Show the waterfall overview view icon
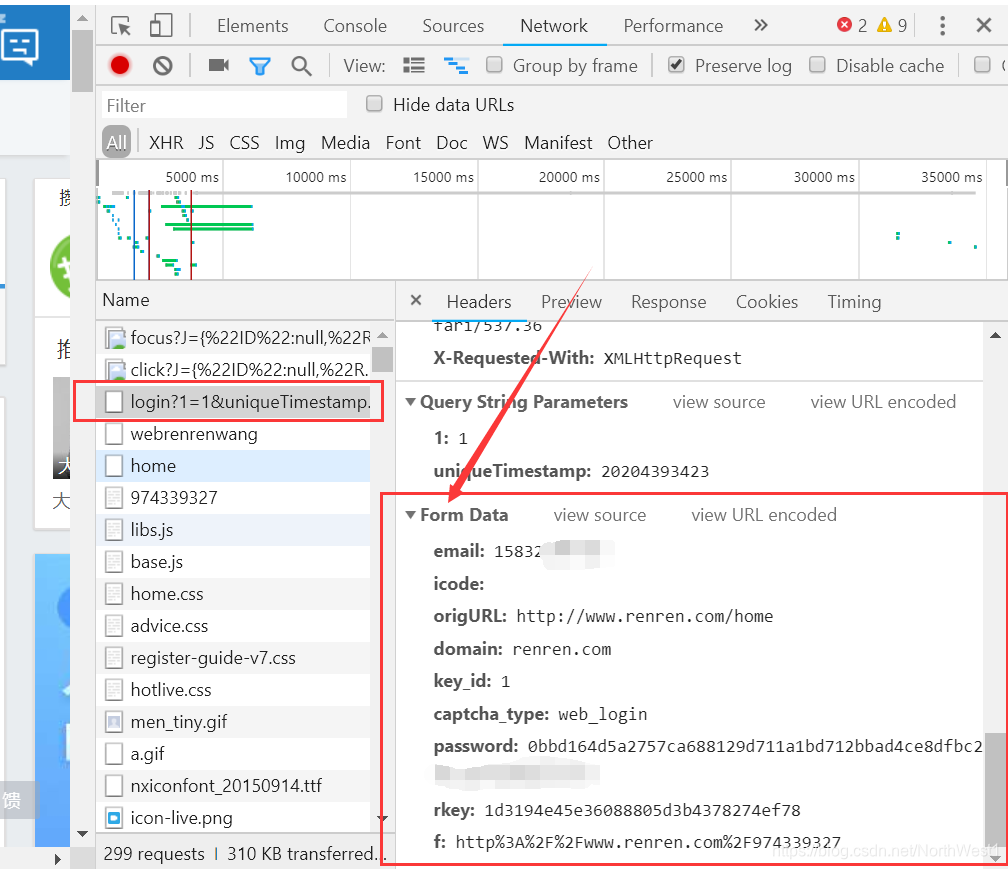The image size is (1008, 869). (456, 65)
